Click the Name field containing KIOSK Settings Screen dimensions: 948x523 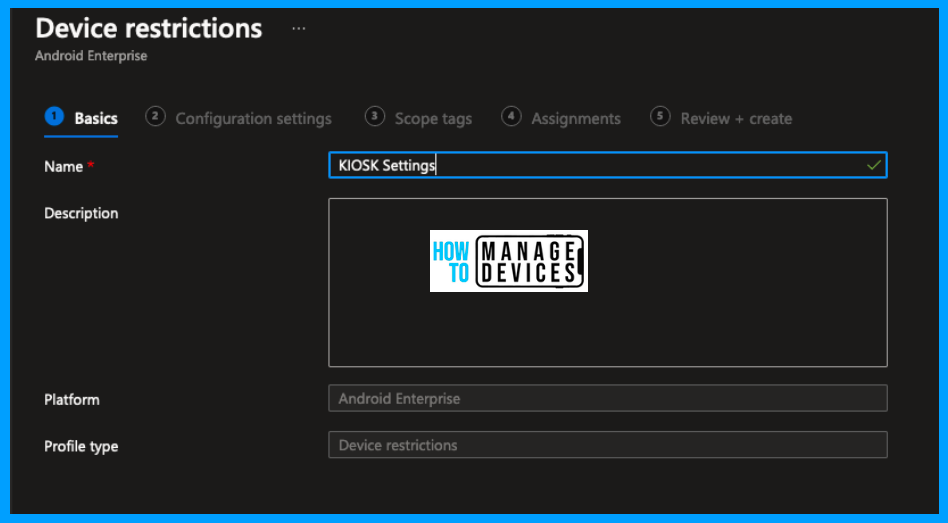coord(608,165)
